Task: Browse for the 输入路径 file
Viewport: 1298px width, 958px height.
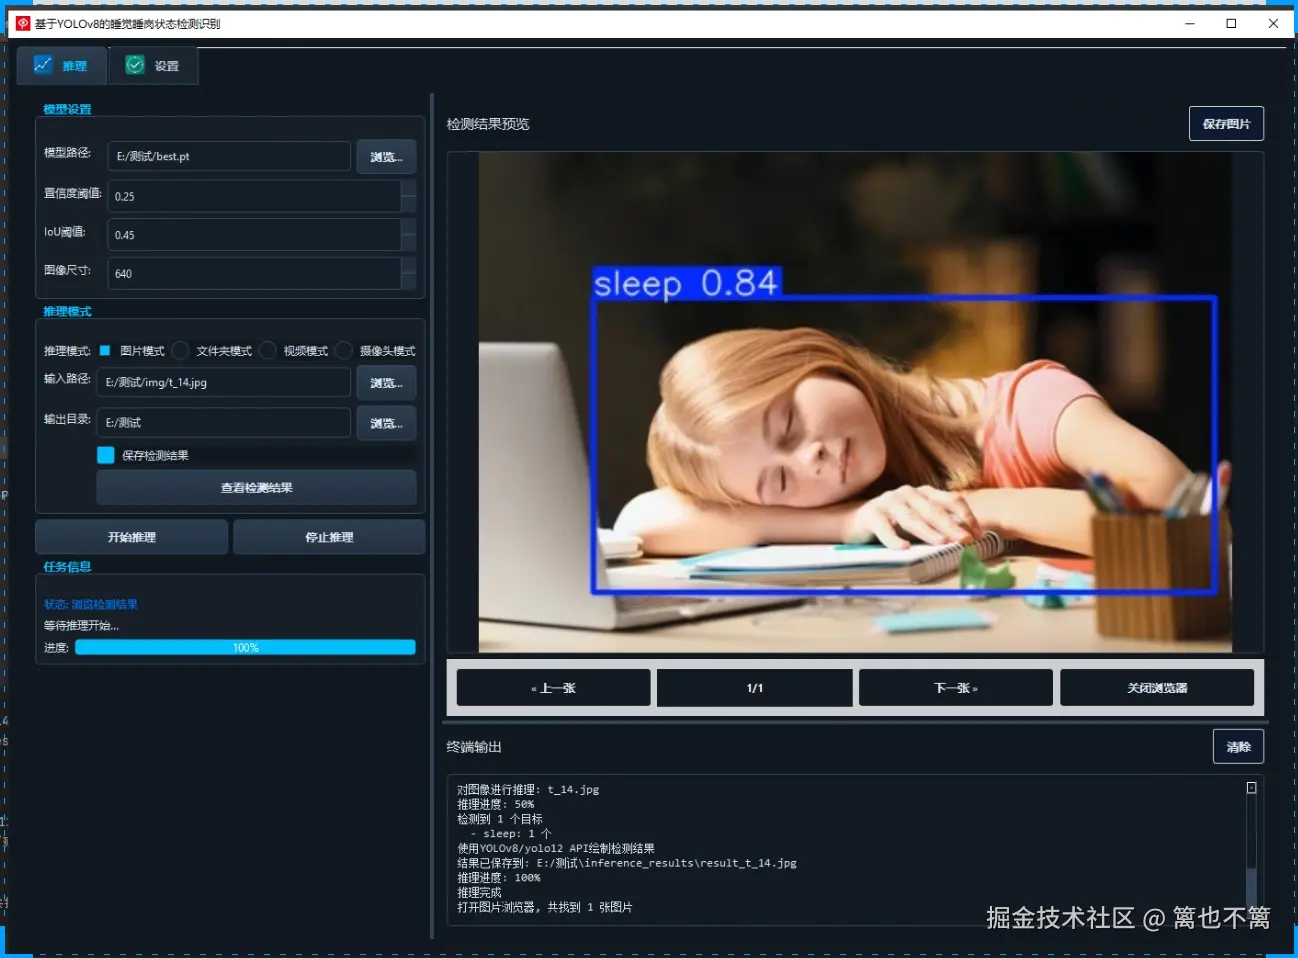Action: [x=386, y=383]
